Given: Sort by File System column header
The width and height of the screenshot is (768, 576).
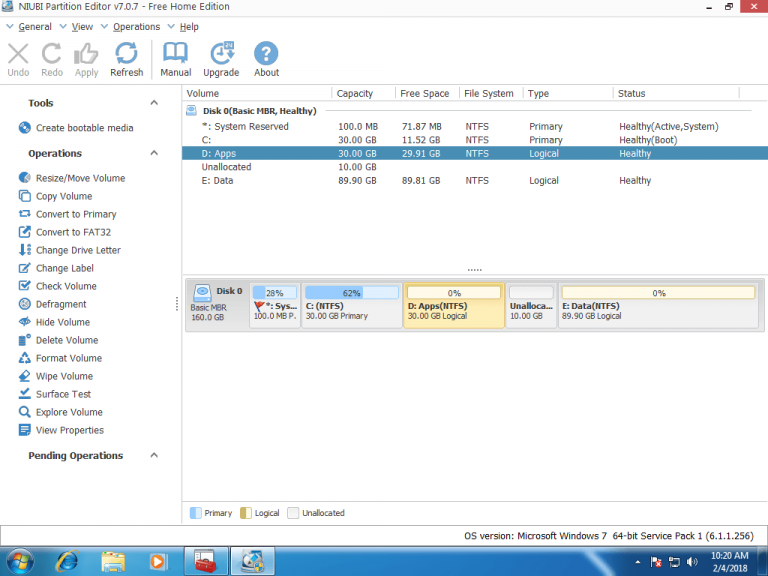Looking at the screenshot, I should click(x=491, y=94).
